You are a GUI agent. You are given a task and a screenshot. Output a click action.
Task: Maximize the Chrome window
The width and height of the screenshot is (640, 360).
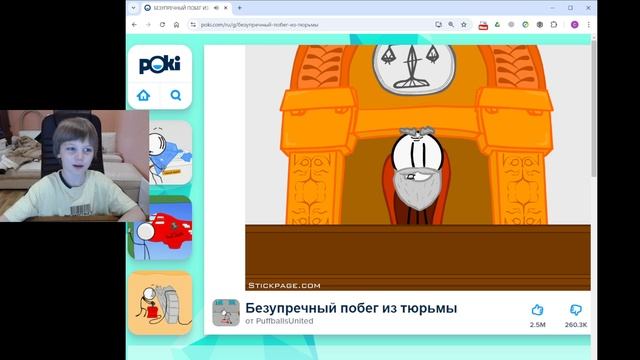point(570,8)
